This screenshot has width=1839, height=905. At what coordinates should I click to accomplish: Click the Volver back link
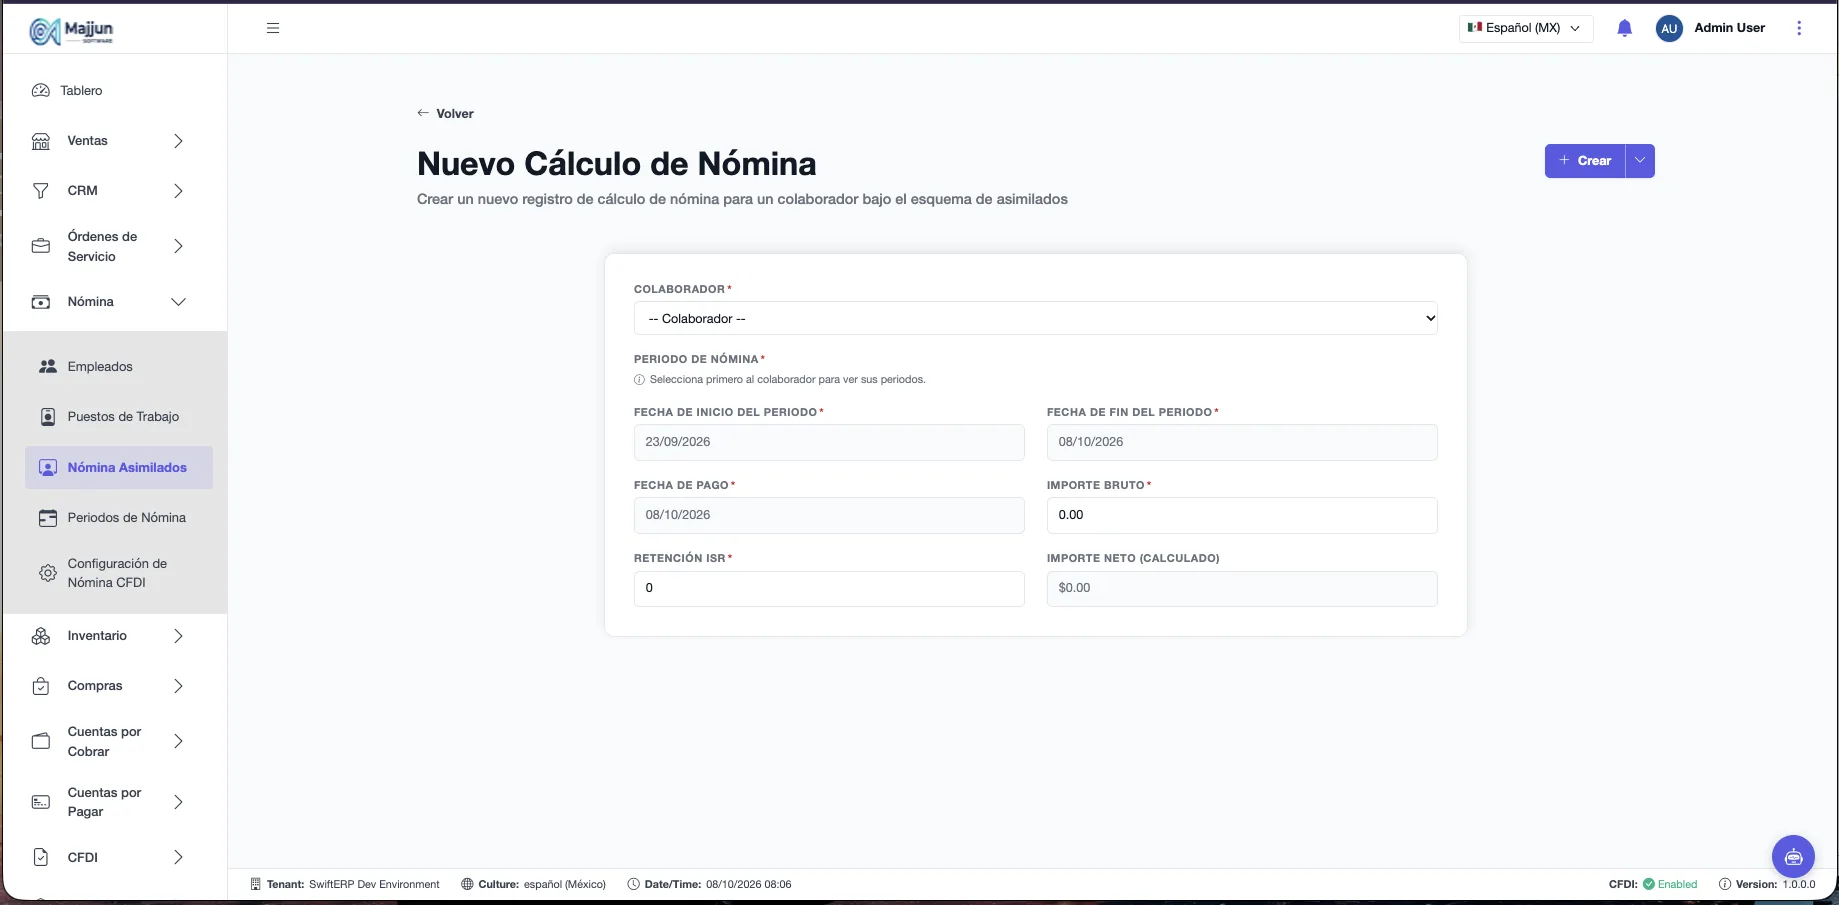(x=445, y=113)
